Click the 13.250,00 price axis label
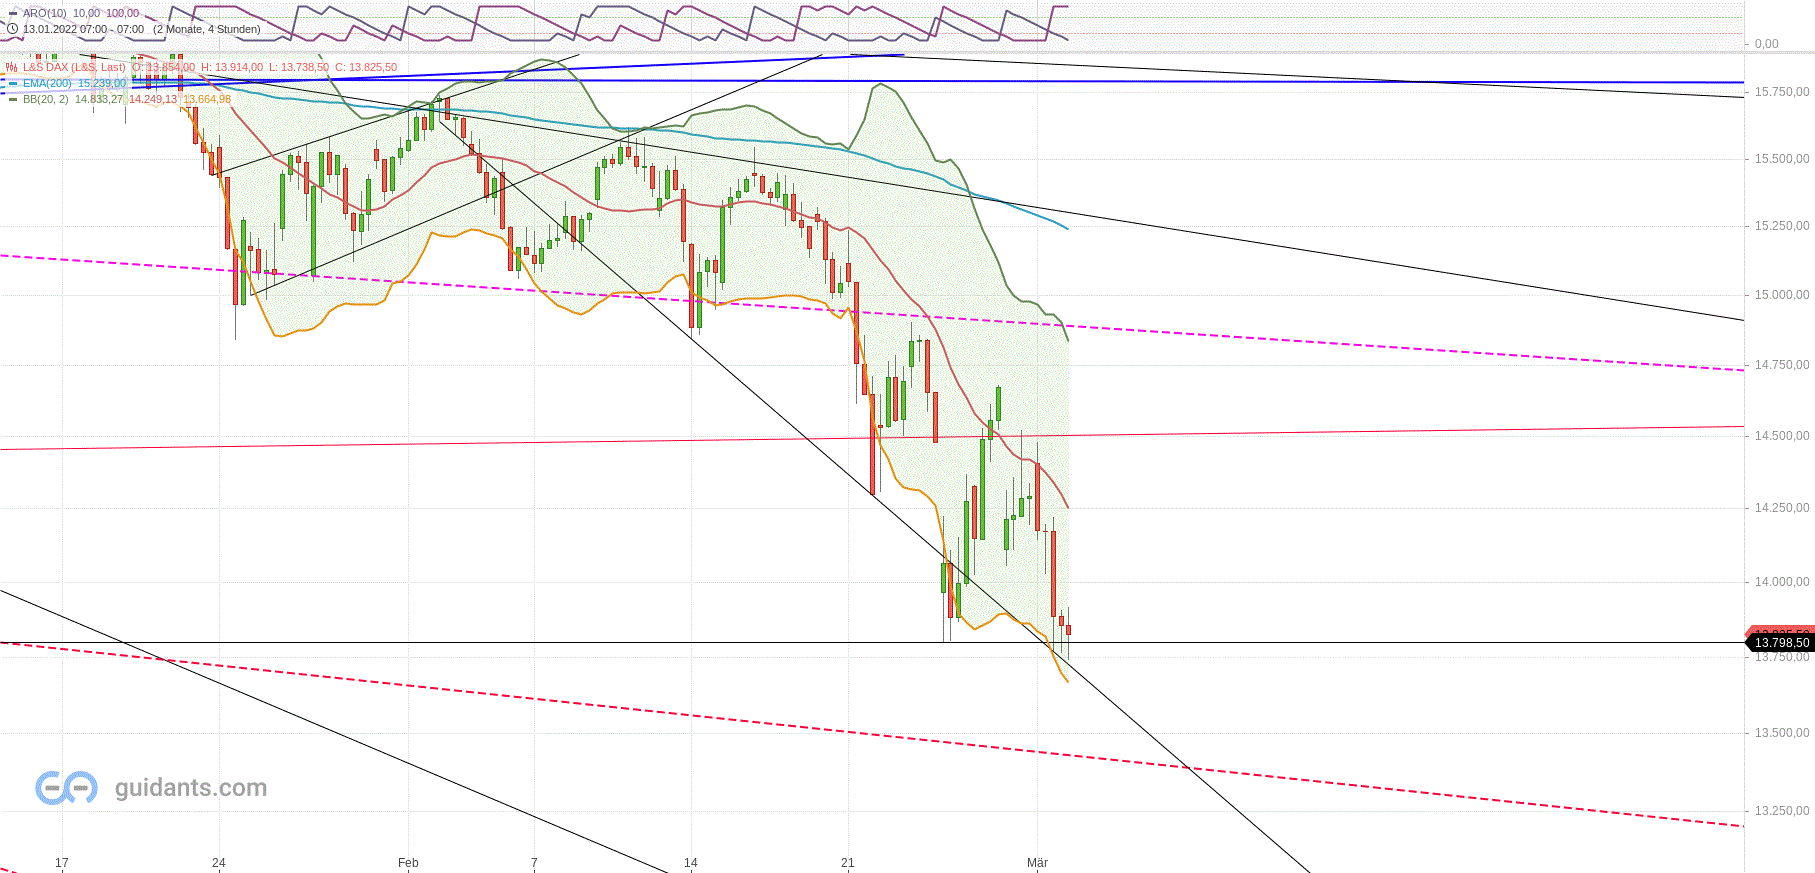 1782,811
